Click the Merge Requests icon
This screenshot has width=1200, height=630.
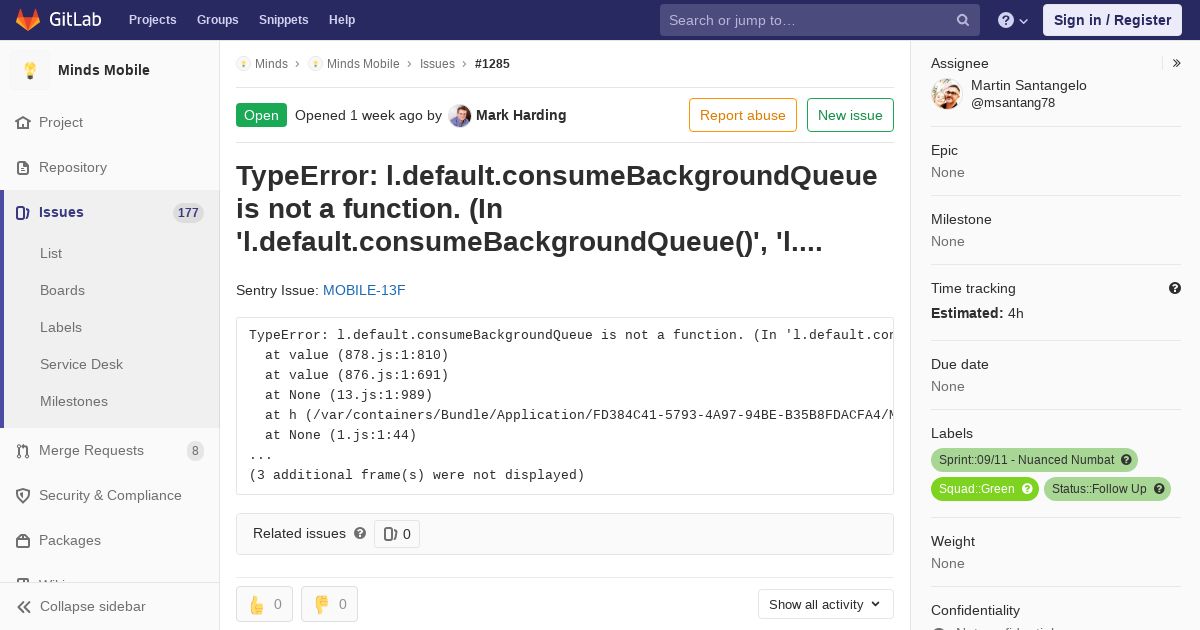click(x=23, y=451)
